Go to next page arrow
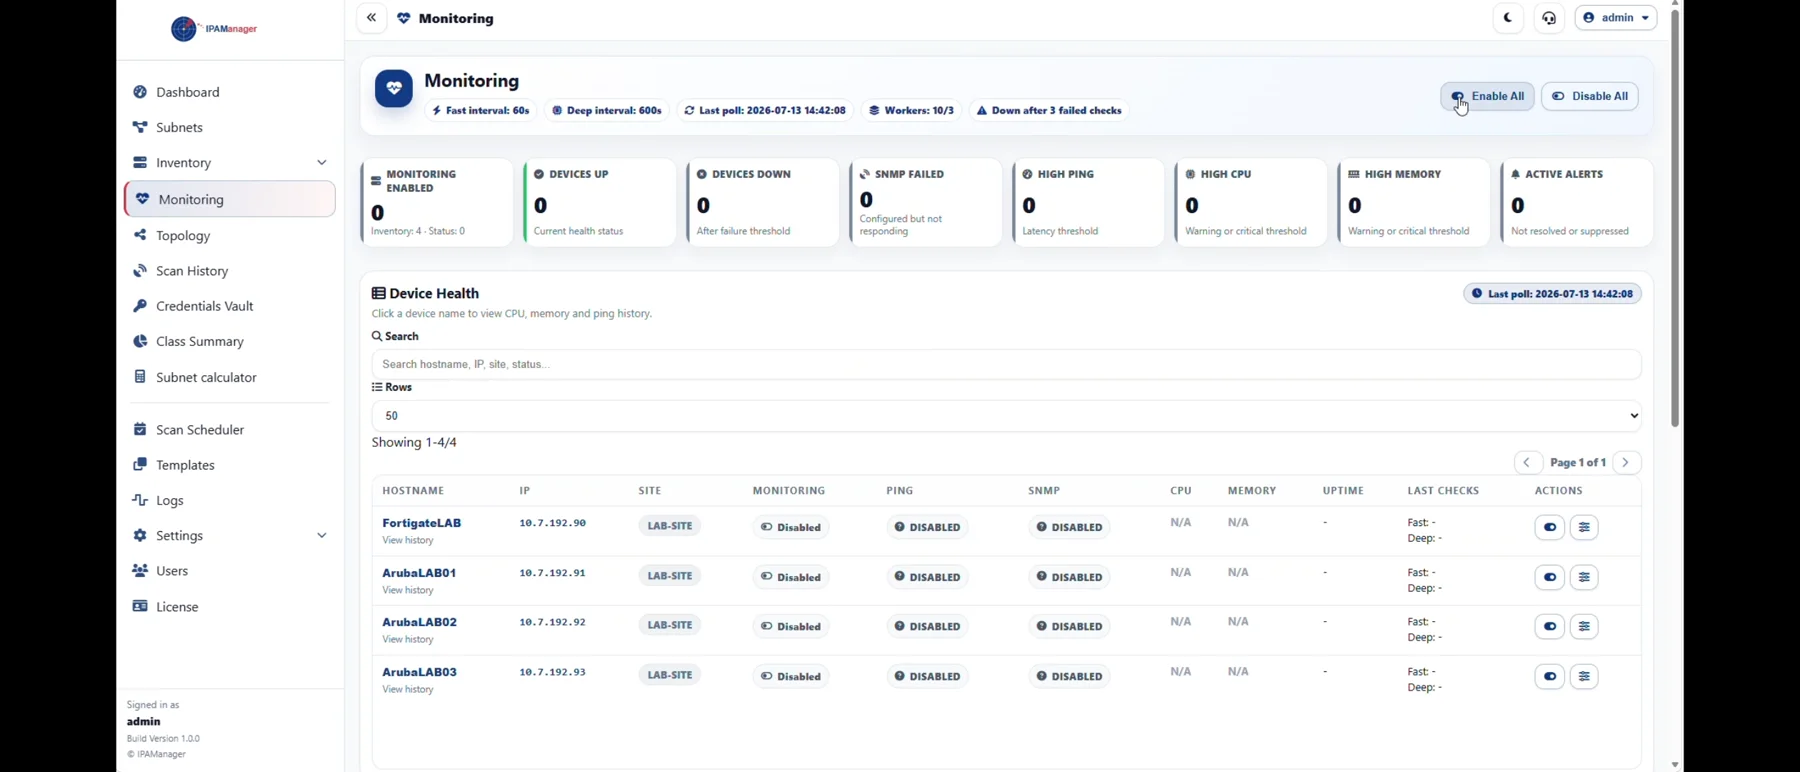Image resolution: width=1800 pixels, height=772 pixels. (1627, 463)
